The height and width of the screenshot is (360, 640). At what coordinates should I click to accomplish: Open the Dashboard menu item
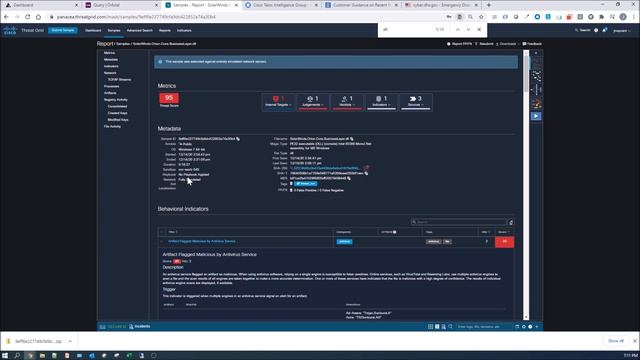tap(93, 31)
